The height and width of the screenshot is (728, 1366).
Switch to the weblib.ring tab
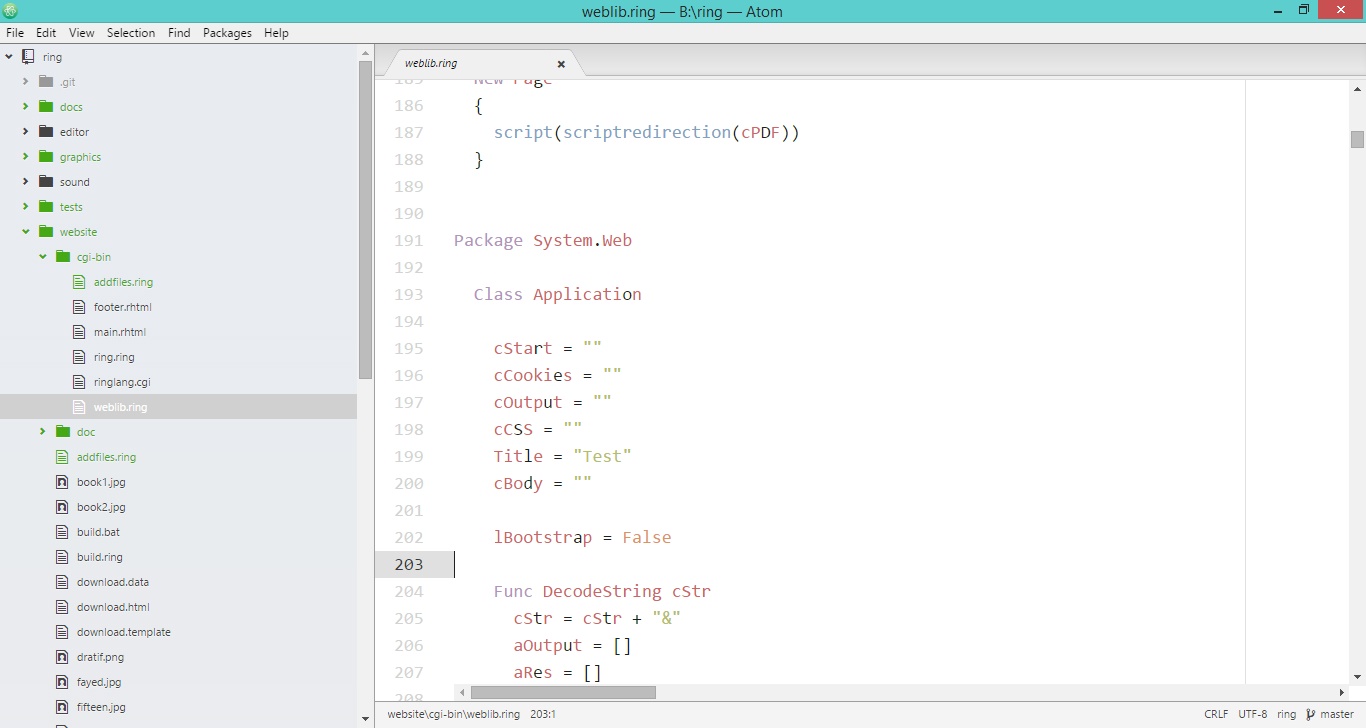coord(431,62)
